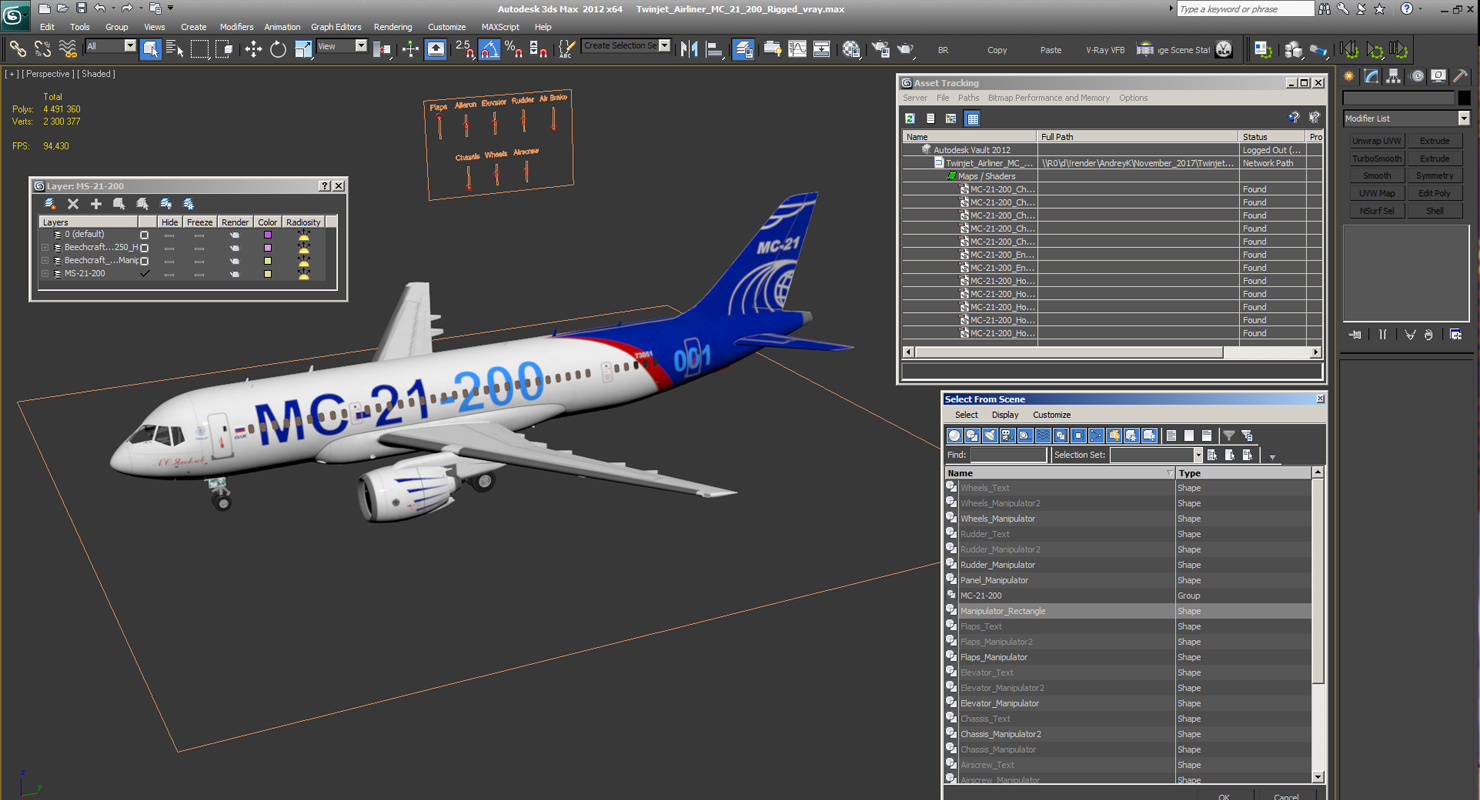The image size is (1480, 800).
Task: Select Manipulator_Rectangle in Select From Scene list
Action: (1128, 611)
